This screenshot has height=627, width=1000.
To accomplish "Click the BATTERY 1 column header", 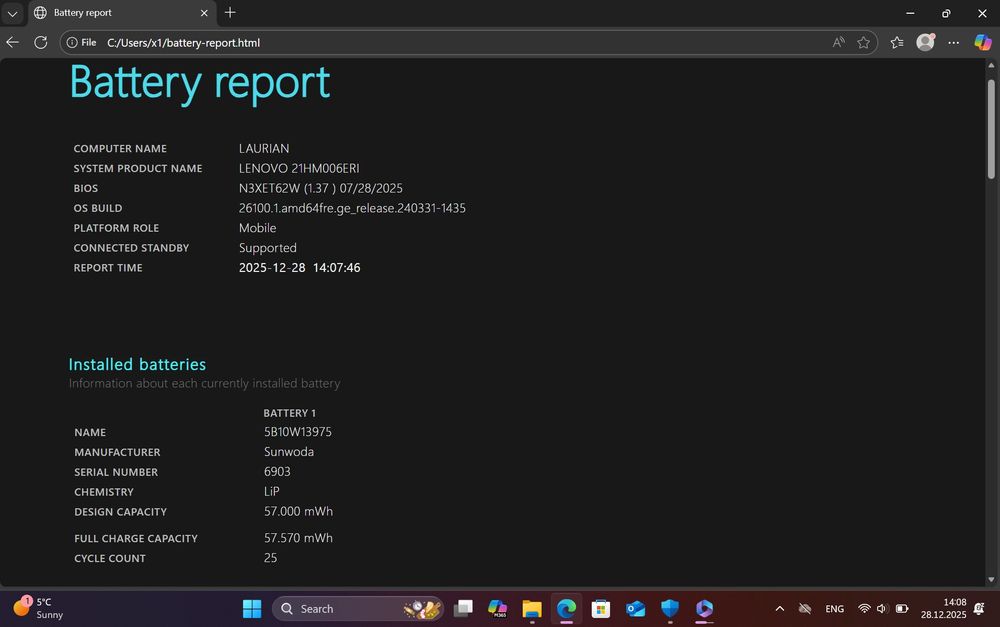I will pos(290,413).
